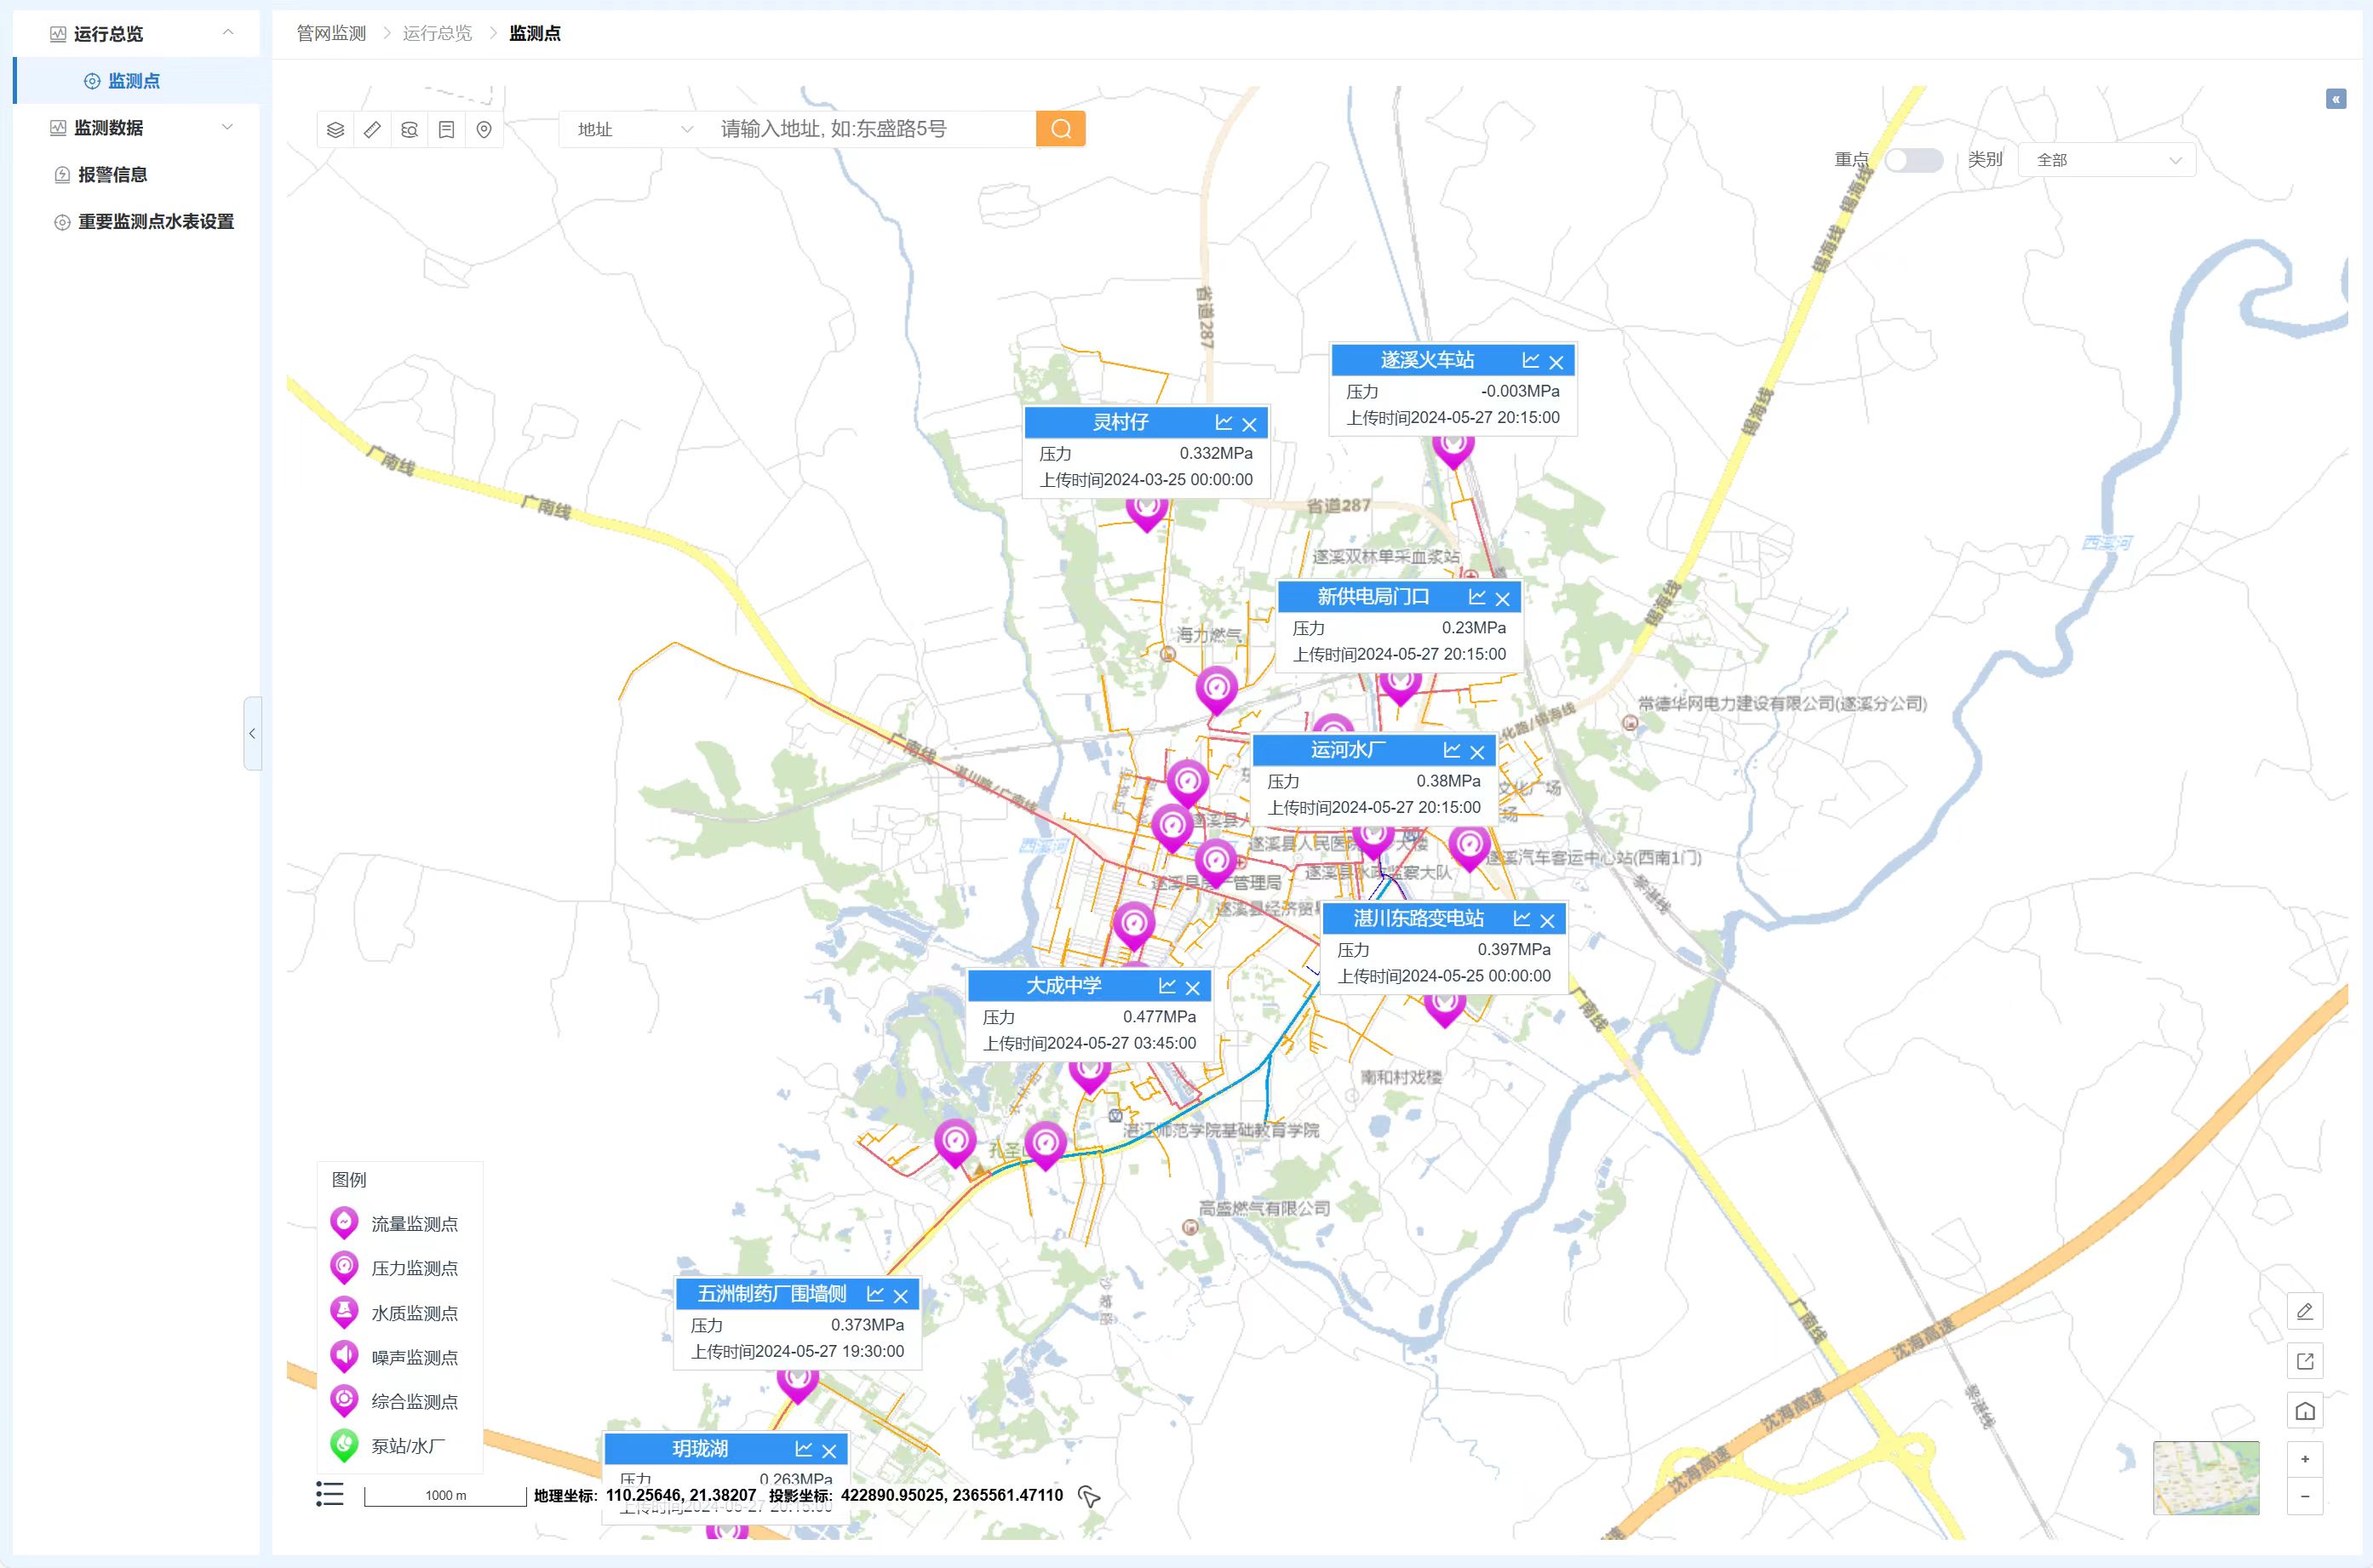
Task: Click the location pin tool
Action: (484, 130)
